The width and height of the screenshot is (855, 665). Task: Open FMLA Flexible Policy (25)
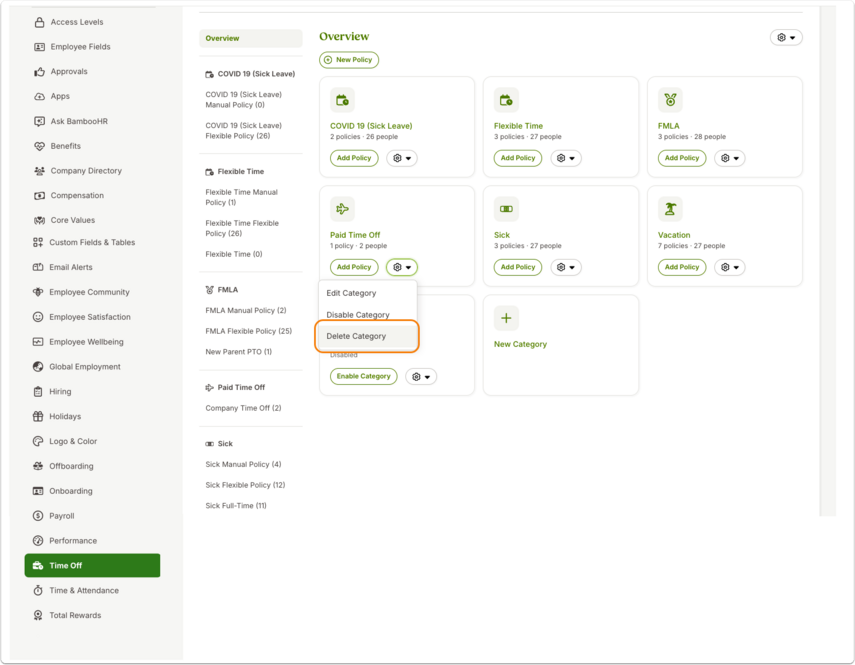[x=249, y=331]
